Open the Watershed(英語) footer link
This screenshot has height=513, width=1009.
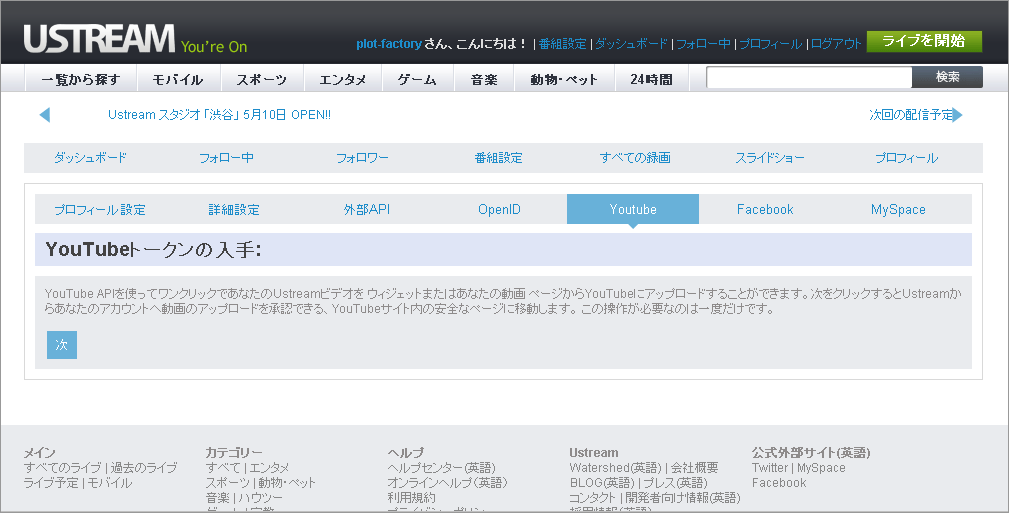pos(615,468)
